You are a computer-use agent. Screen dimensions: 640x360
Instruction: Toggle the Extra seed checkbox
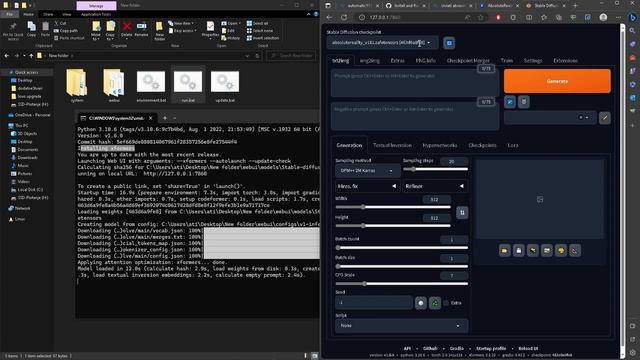tap(446, 303)
